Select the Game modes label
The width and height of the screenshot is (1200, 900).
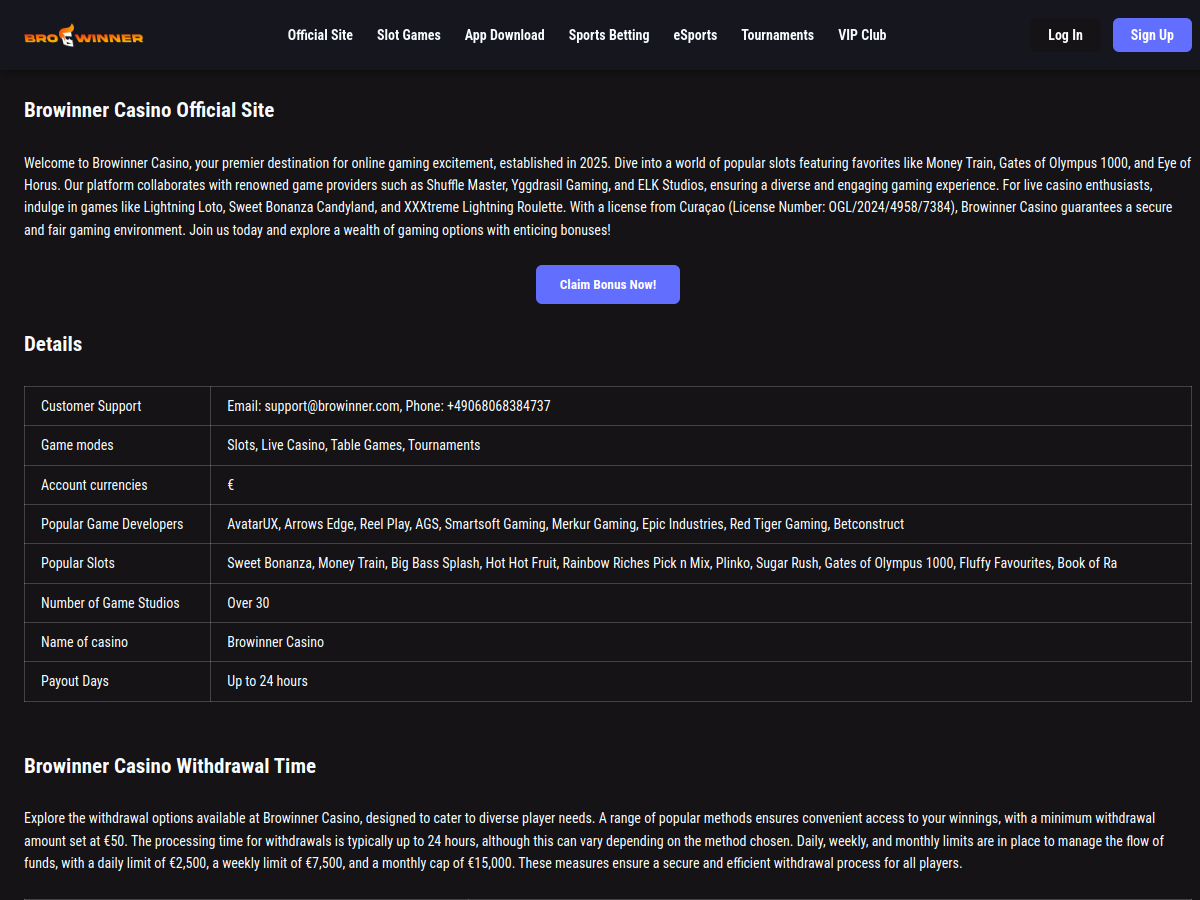coord(77,445)
